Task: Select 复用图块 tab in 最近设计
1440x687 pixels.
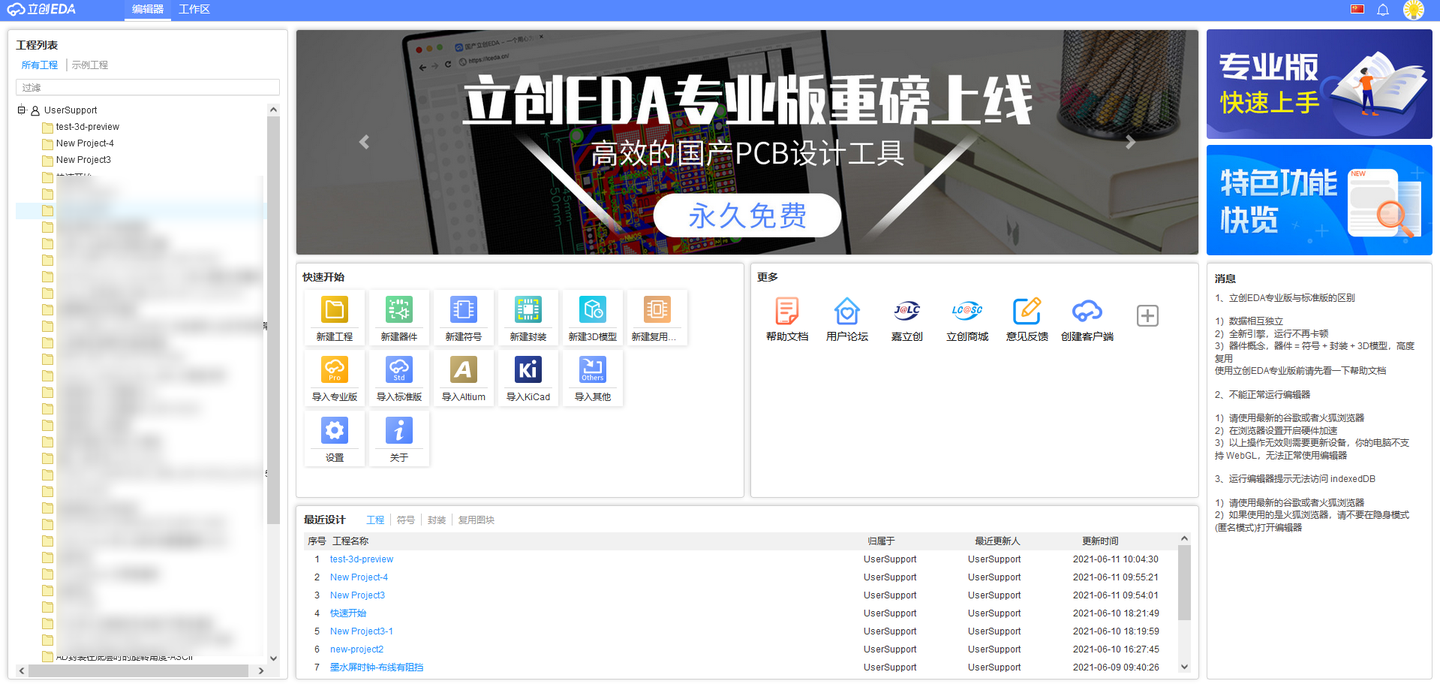Action: [476, 520]
